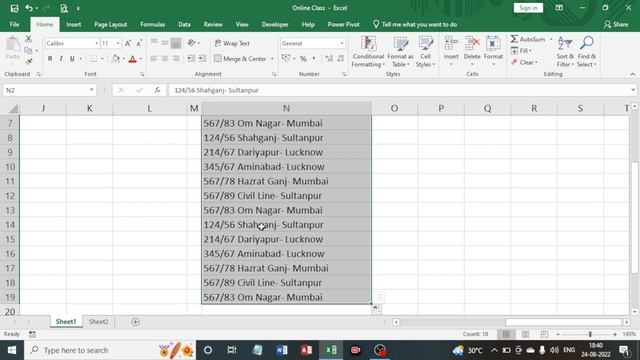Expand the formula bar
The image size is (640, 360).
coord(633,90)
